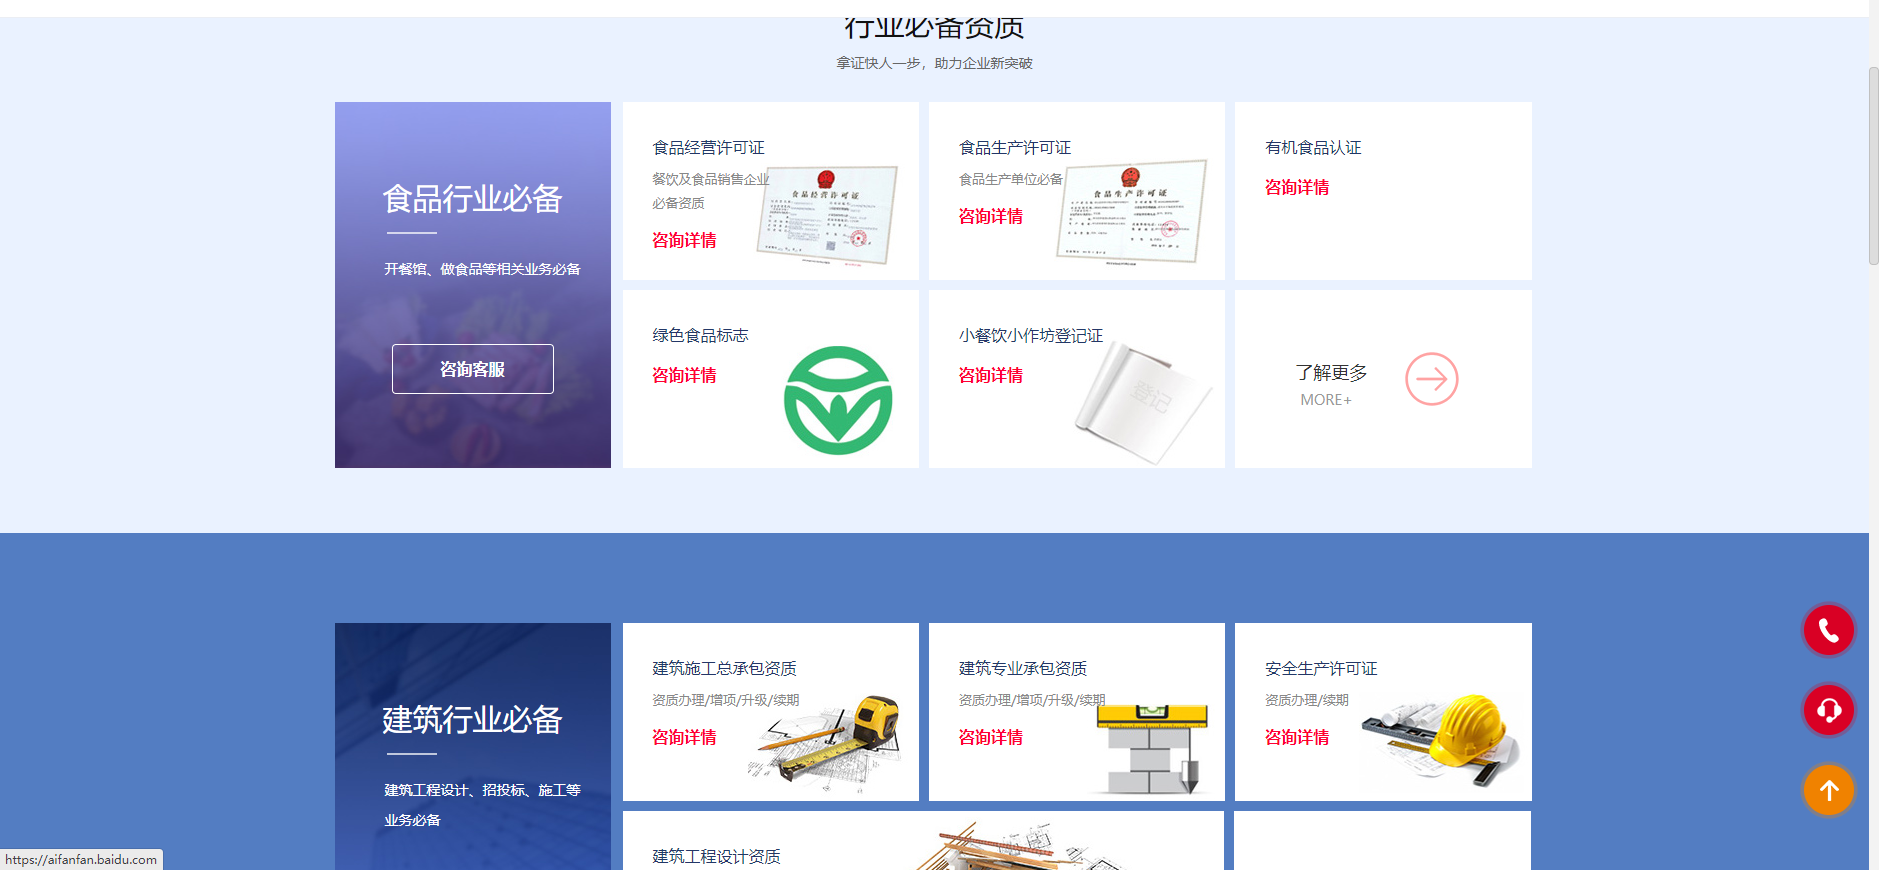Image resolution: width=1879 pixels, height=870 pixels.
Task: Open the 食品生产许可证 title
Action: (x=1014, y=148)
